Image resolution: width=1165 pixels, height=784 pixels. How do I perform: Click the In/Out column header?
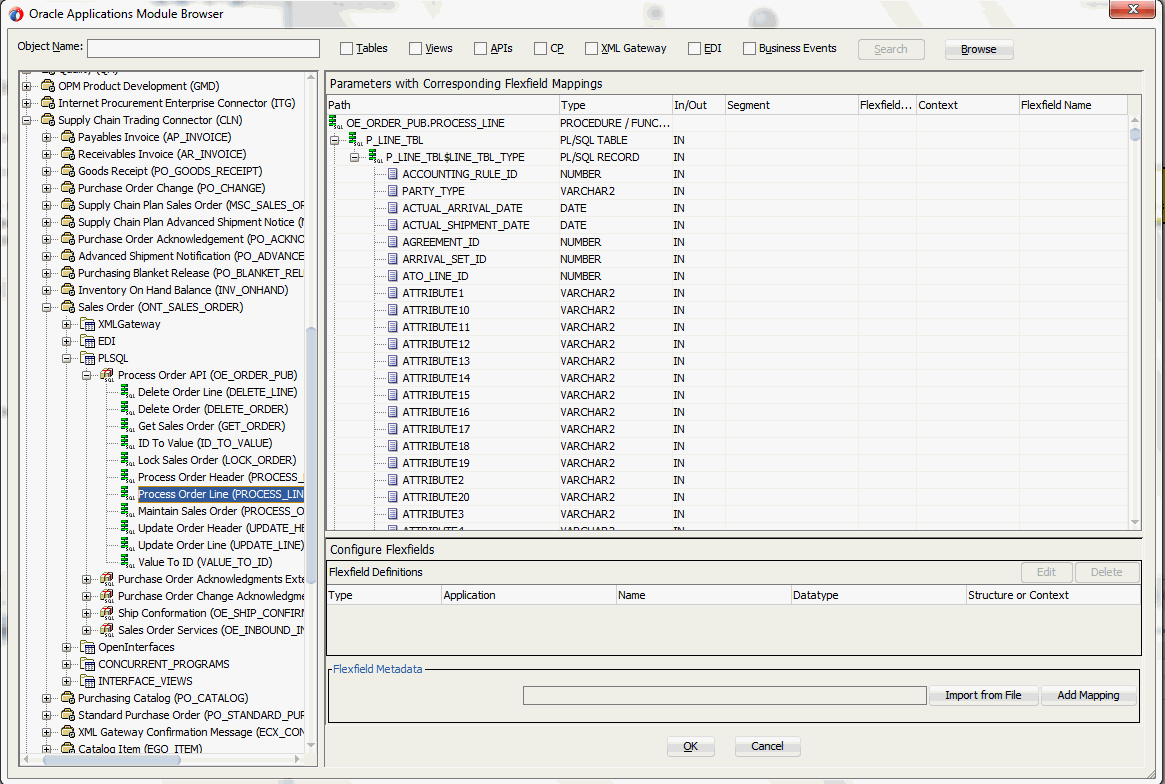(x=698, y=105)
